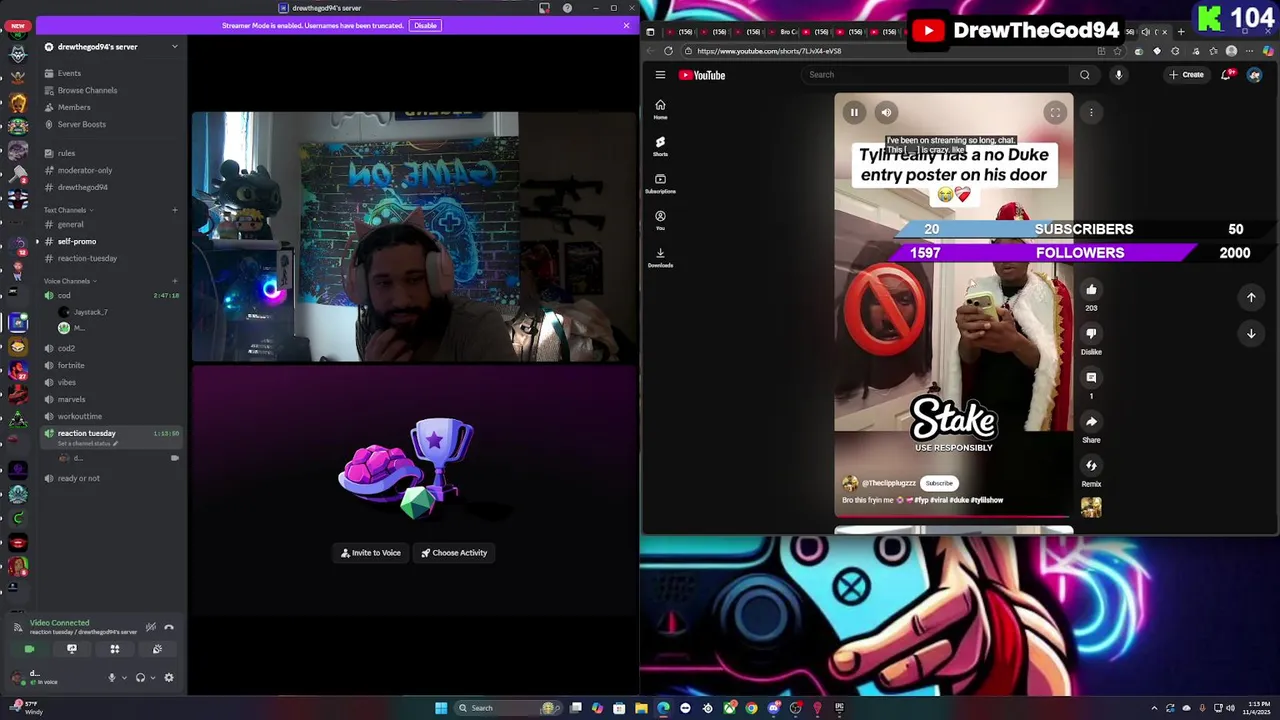The image size is (1280, 720).
Task: Click the YouTube logo
Action: (x=702, y=75)
